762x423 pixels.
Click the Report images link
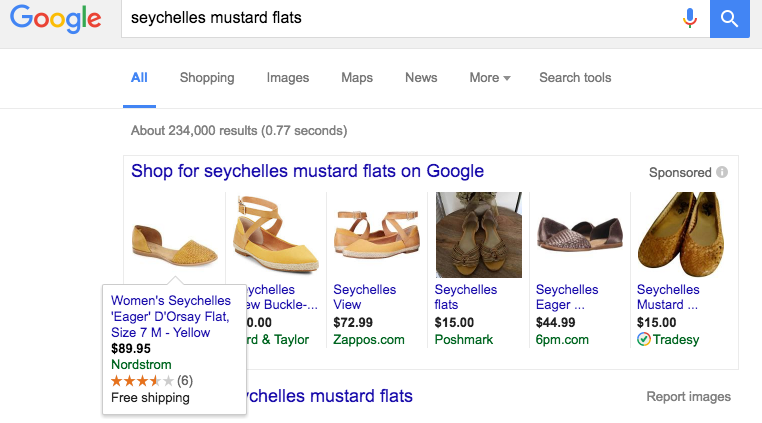pyautogui.click(x=688, y=397)
